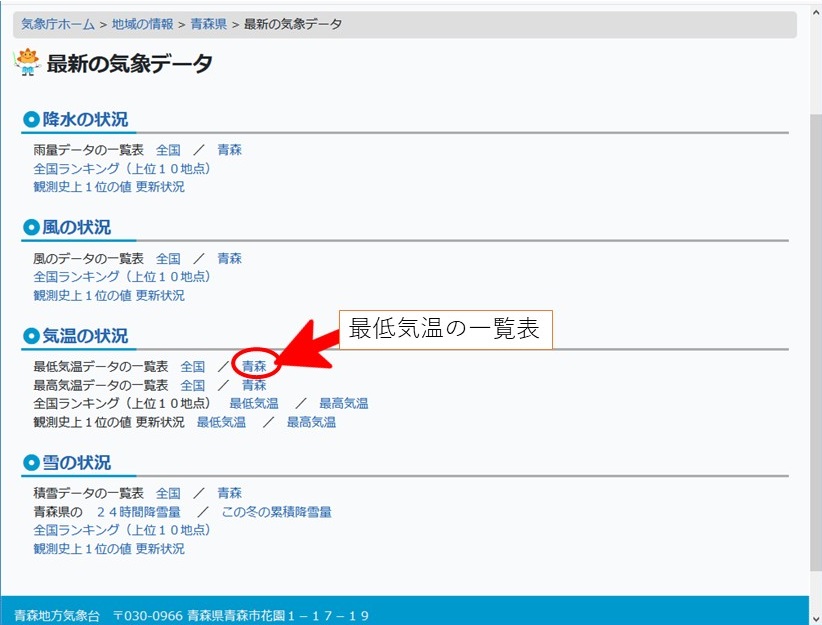The width and height of the screenshot is (822, 625).
Task: Click the 雨量データの一覧表 label
Action: (x=89, y=150)
